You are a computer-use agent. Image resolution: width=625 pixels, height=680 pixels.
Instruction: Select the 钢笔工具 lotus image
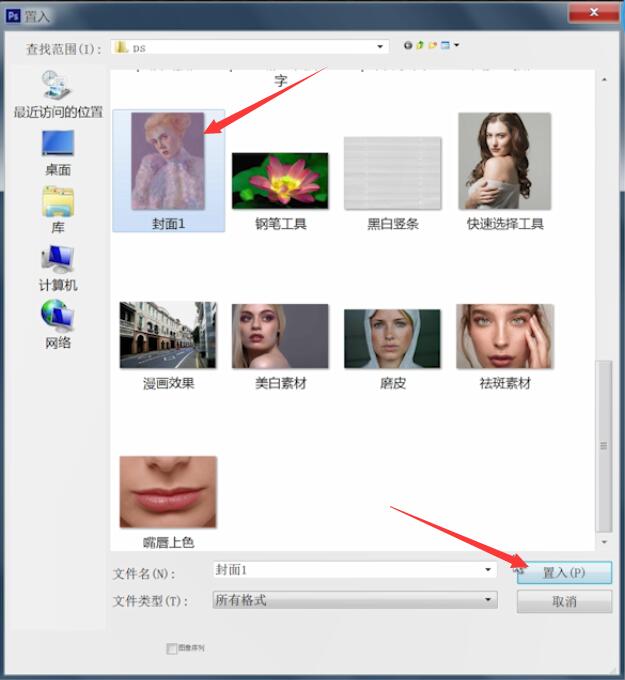point(280,180)
